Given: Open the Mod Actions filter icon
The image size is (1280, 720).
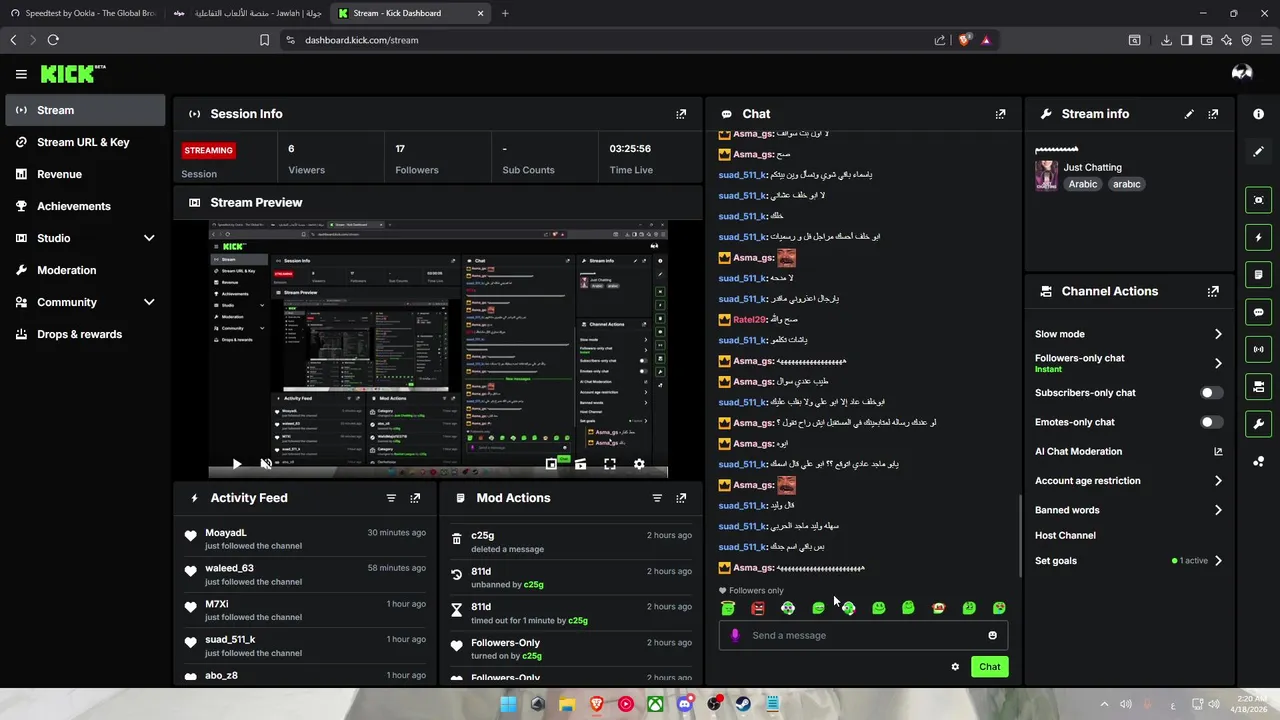Looking at the screenshot, I should tap(657, 498).
